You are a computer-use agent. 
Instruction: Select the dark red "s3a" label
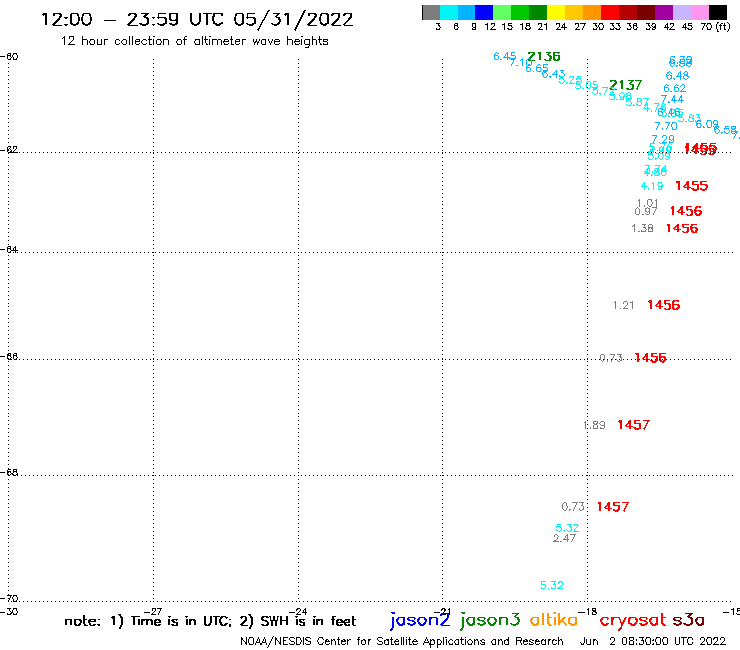click(x=689, y=620)
